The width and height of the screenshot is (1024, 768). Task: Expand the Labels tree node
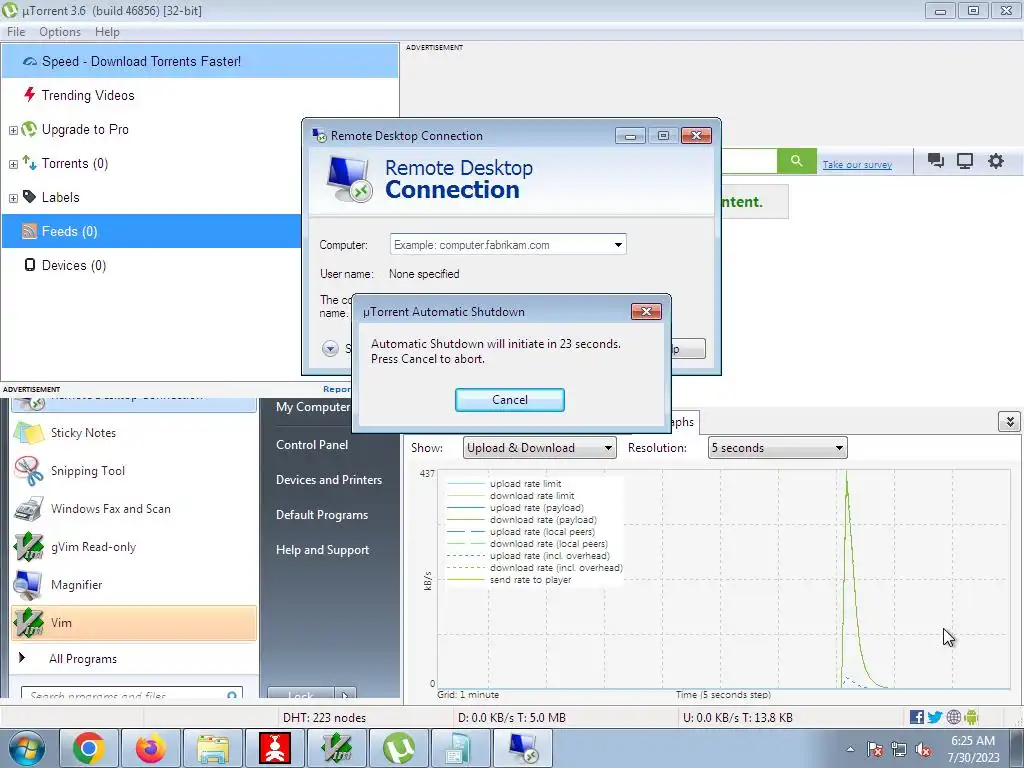(x=13, y=198)
